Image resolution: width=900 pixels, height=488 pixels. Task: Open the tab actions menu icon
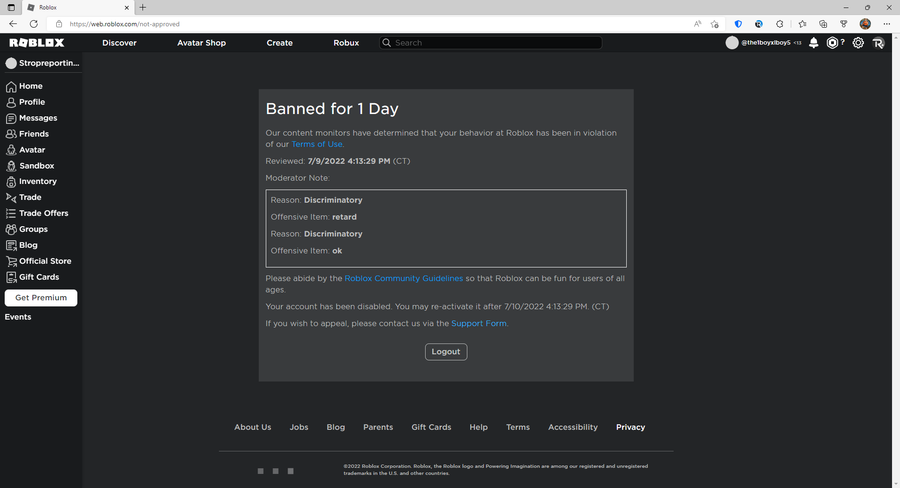coord(11,7)
